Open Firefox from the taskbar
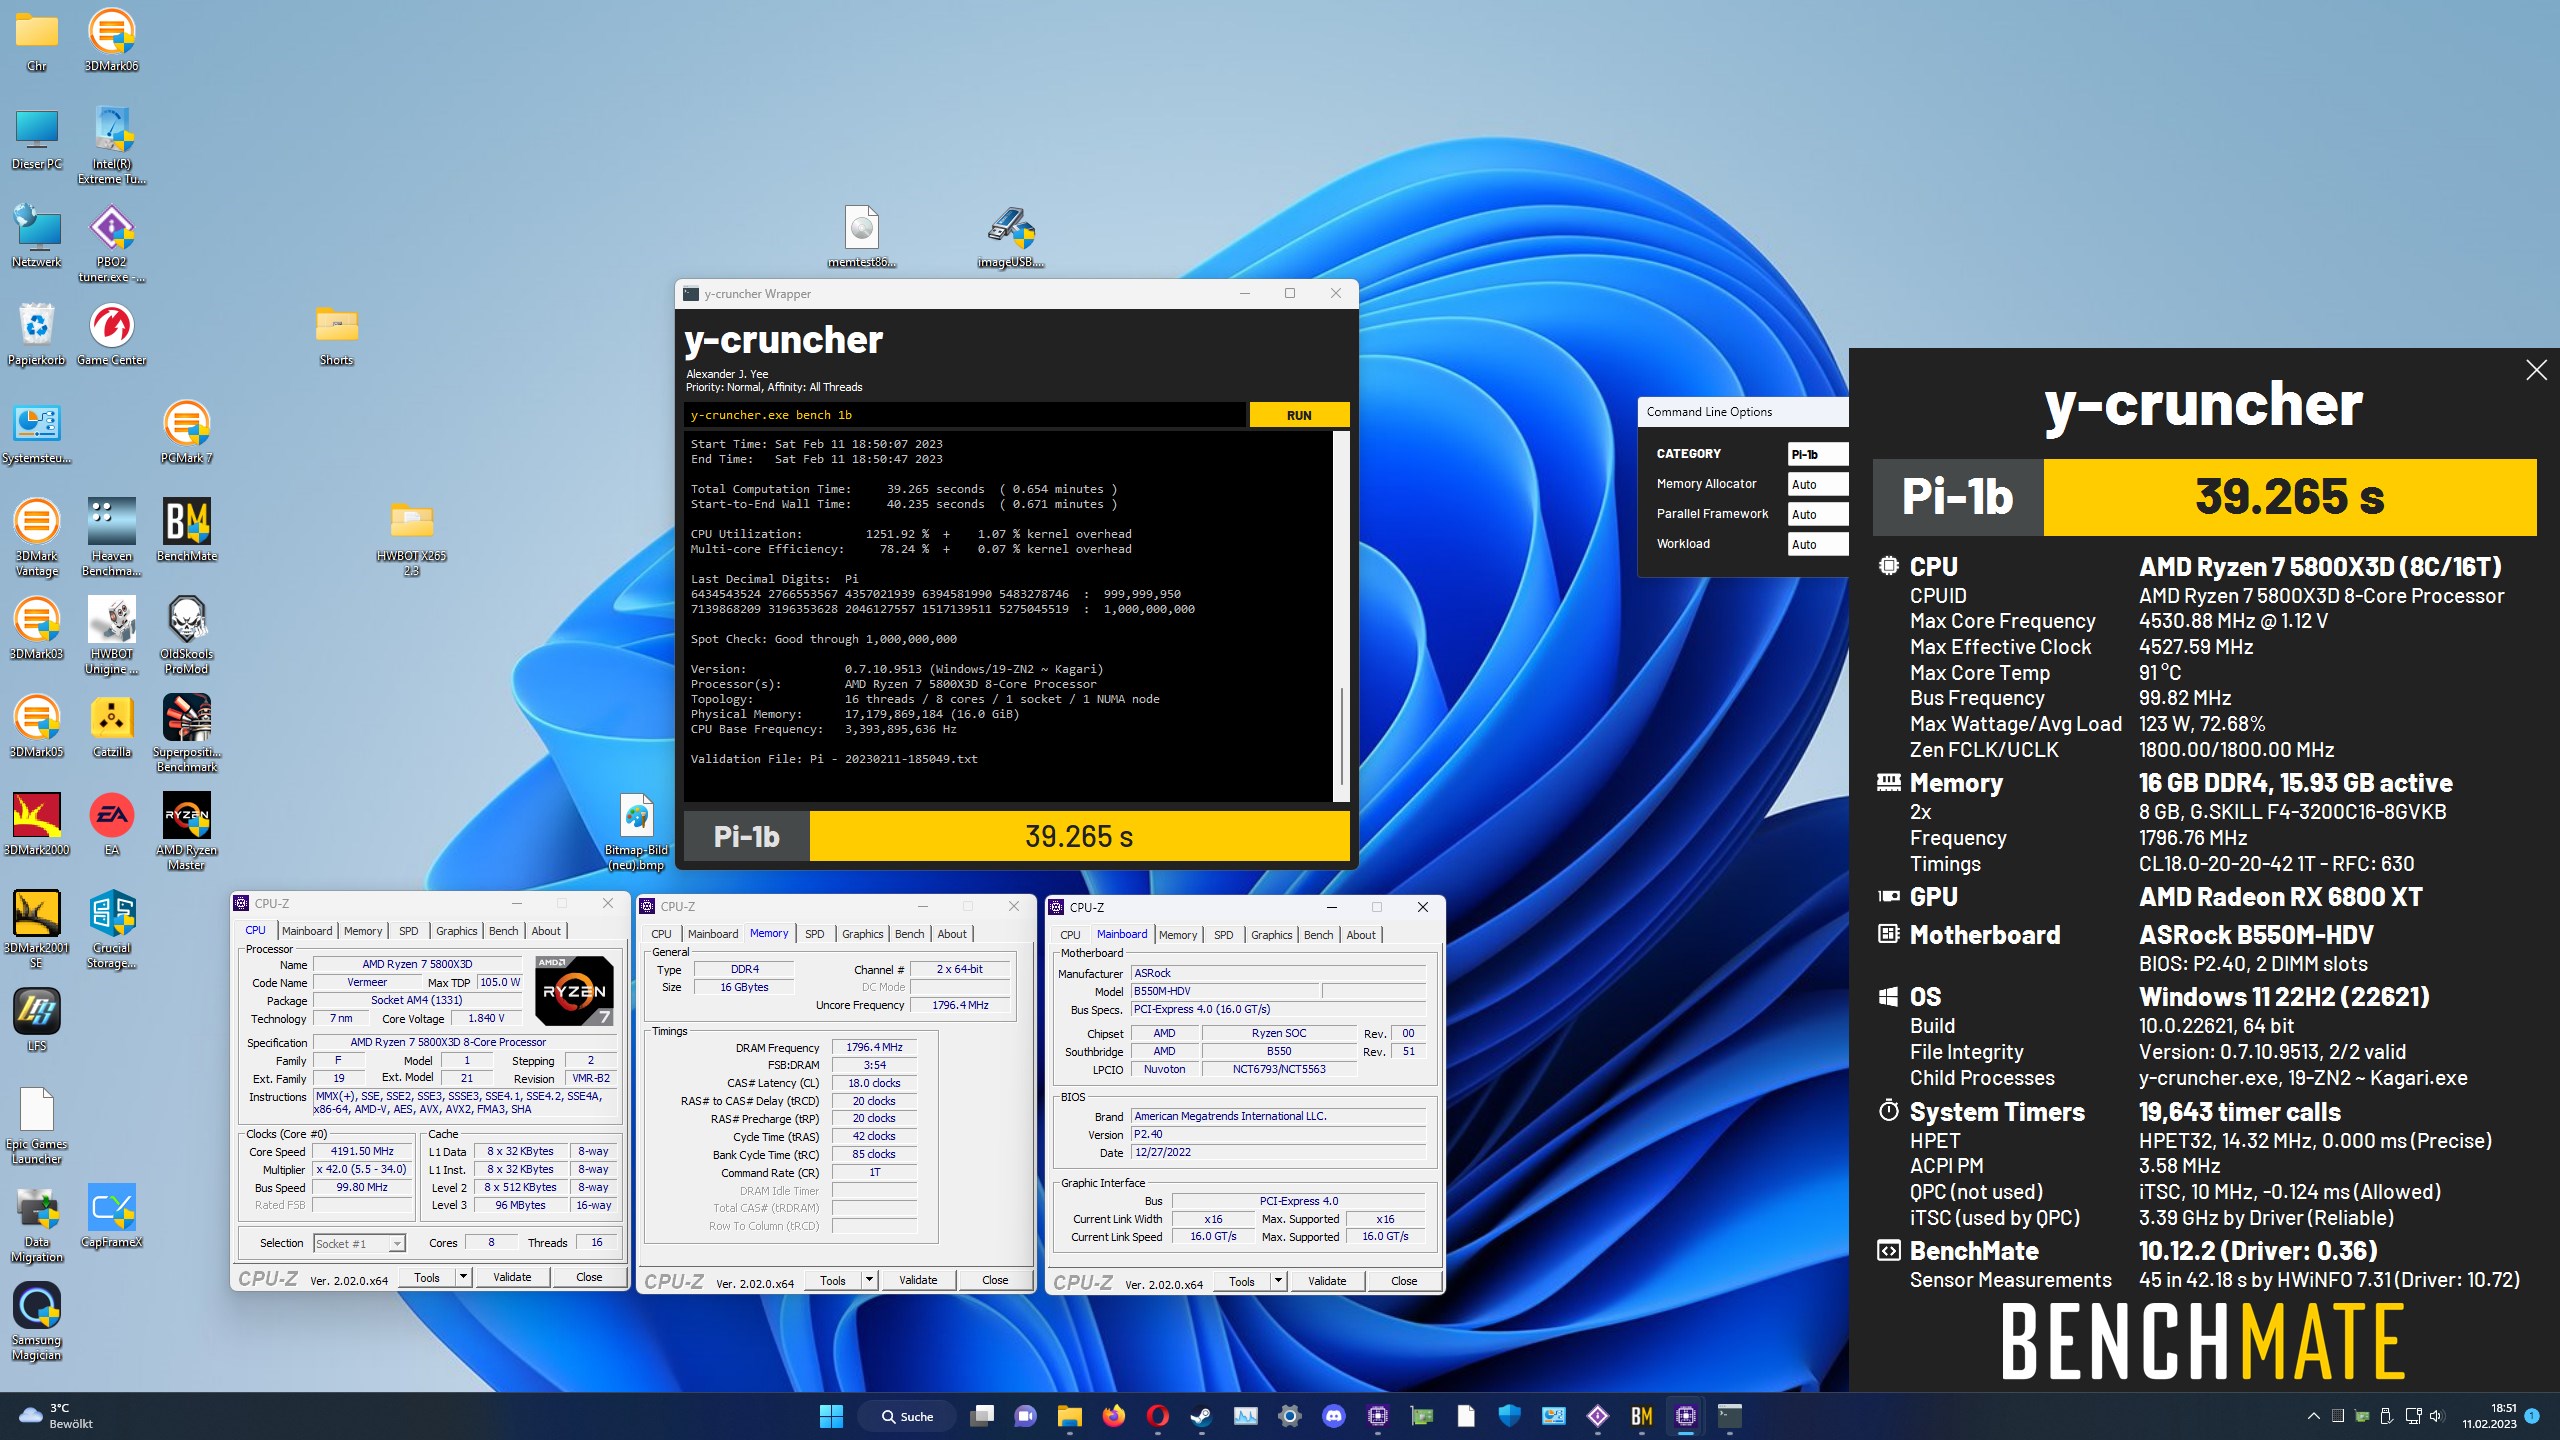 click(1113, 1415)
